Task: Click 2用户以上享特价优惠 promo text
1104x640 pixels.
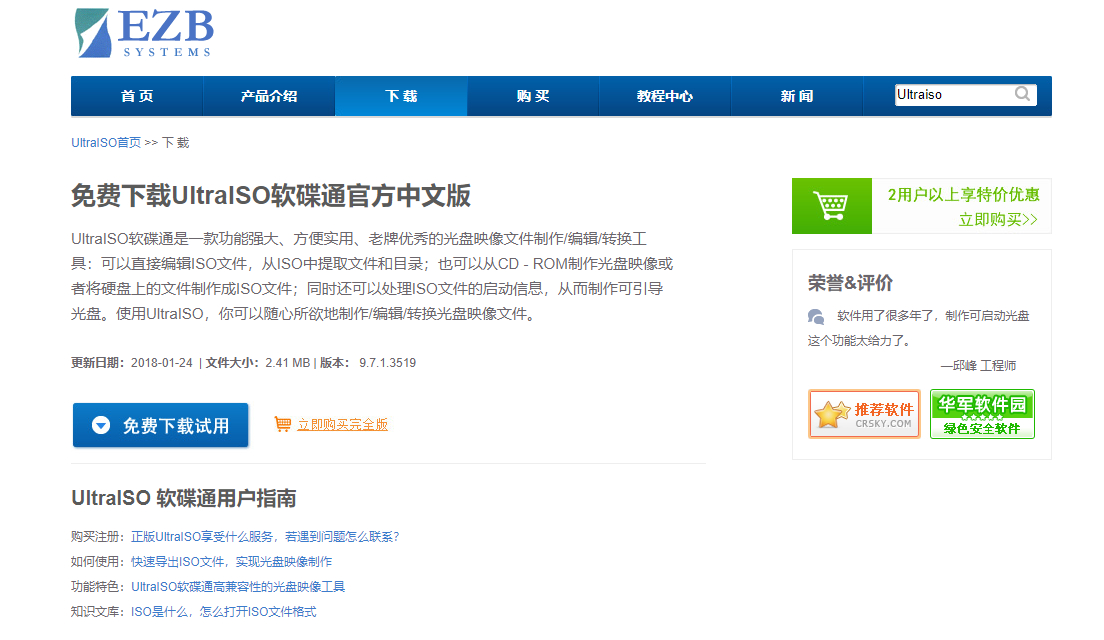Action: tap(963, 195)
